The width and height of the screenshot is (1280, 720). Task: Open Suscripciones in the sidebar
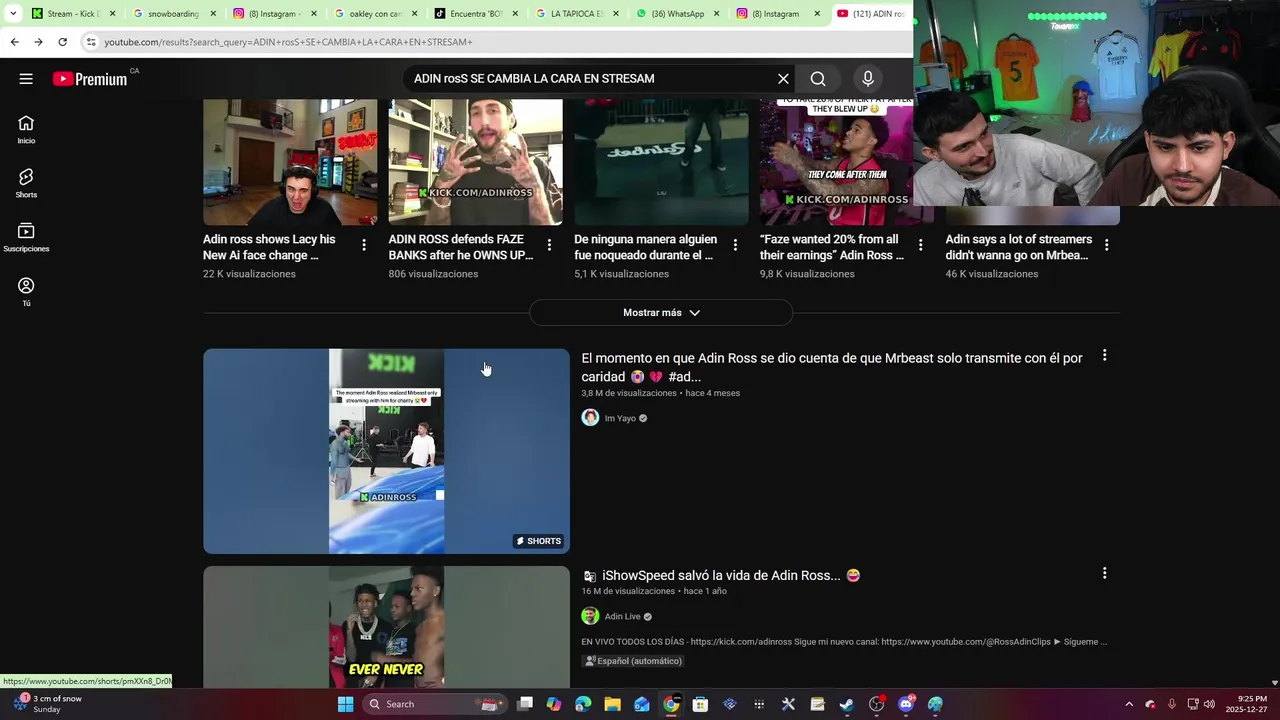pos(26,237)
